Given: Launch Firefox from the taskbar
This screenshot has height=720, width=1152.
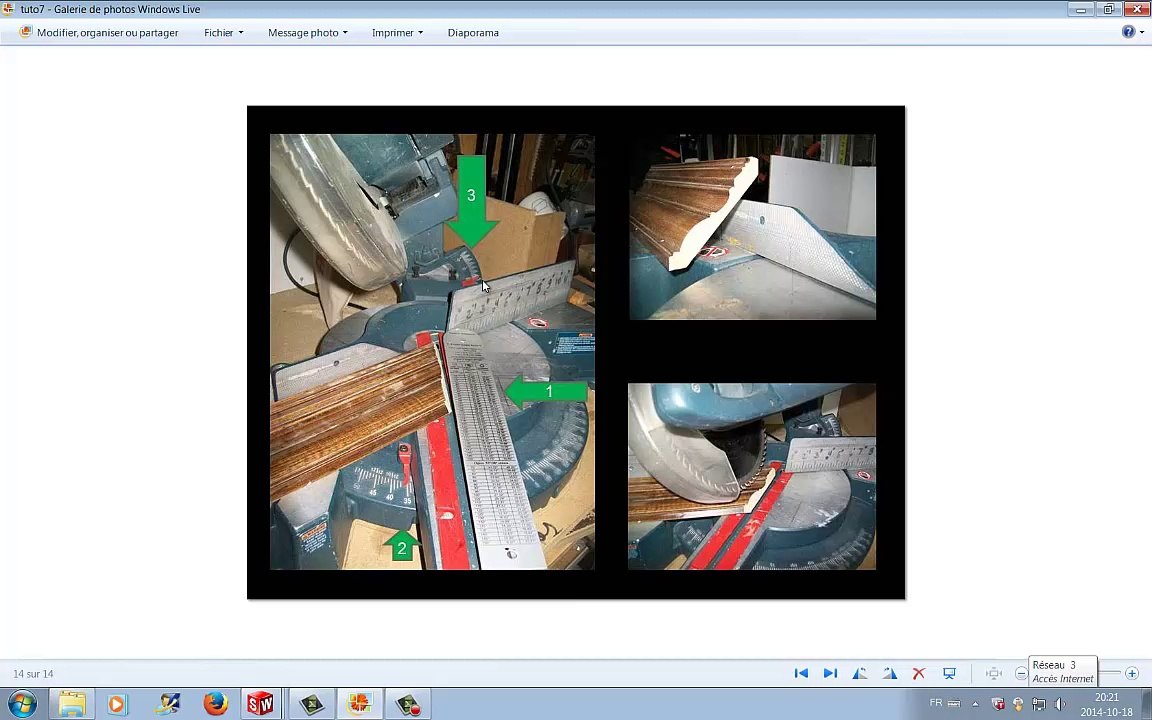Looking at the screenshot, I should [x=215, y=704].
